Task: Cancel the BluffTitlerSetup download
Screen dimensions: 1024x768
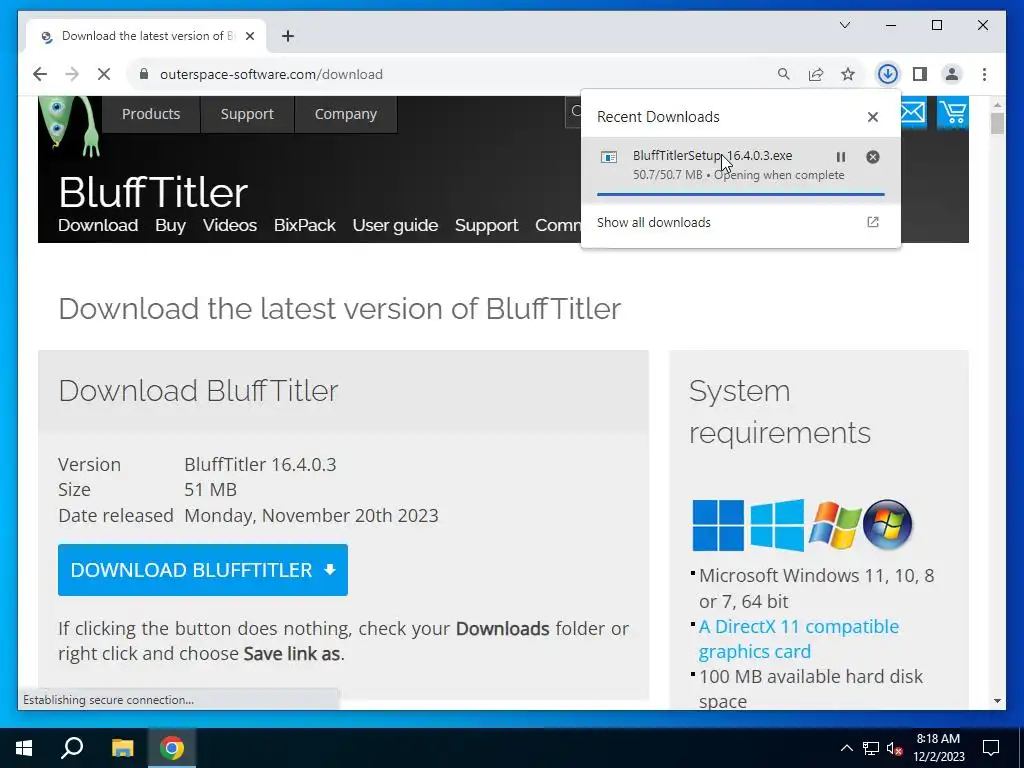Action: point(872,157)
